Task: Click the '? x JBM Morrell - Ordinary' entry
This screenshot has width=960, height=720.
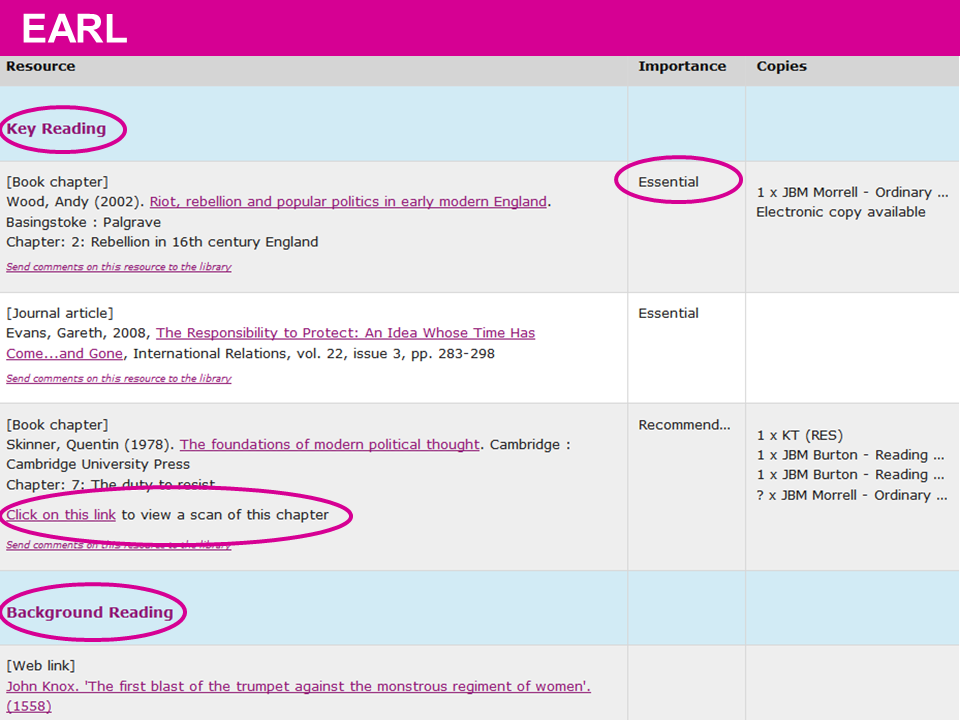Action: [x=850, y=495]
